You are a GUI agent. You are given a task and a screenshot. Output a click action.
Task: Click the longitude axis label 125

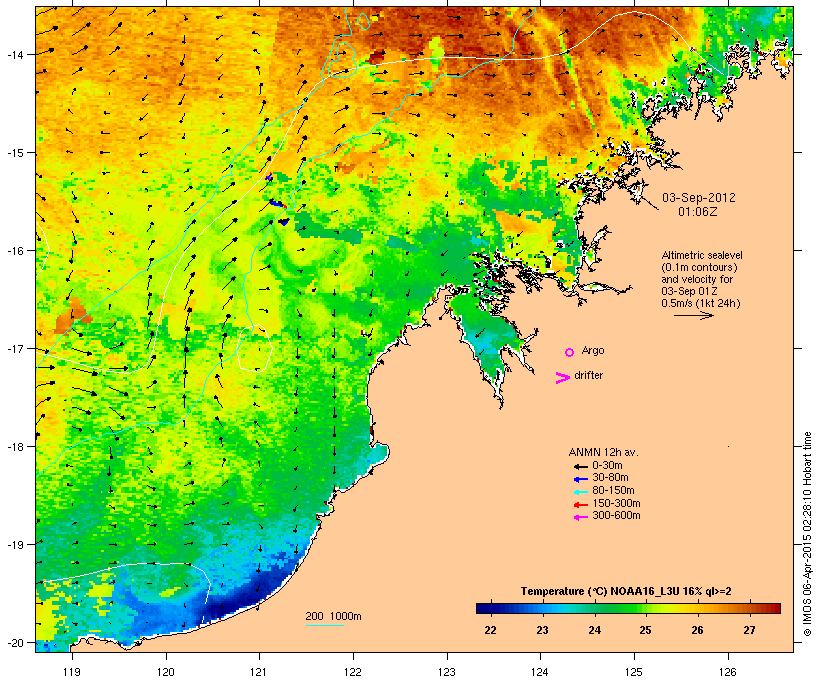(634, 672)
